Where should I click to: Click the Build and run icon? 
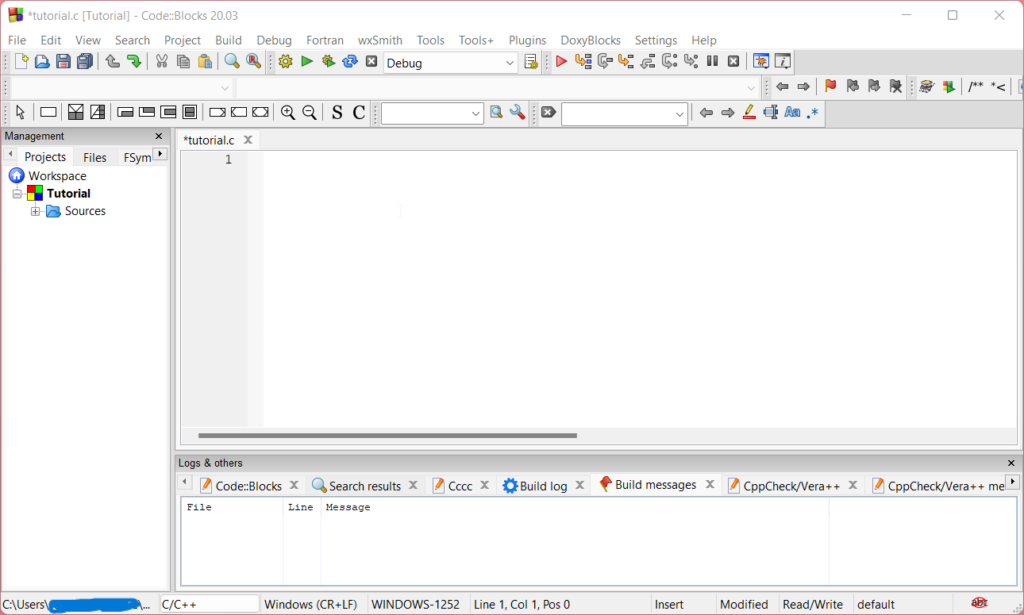[x=328, y=62]
